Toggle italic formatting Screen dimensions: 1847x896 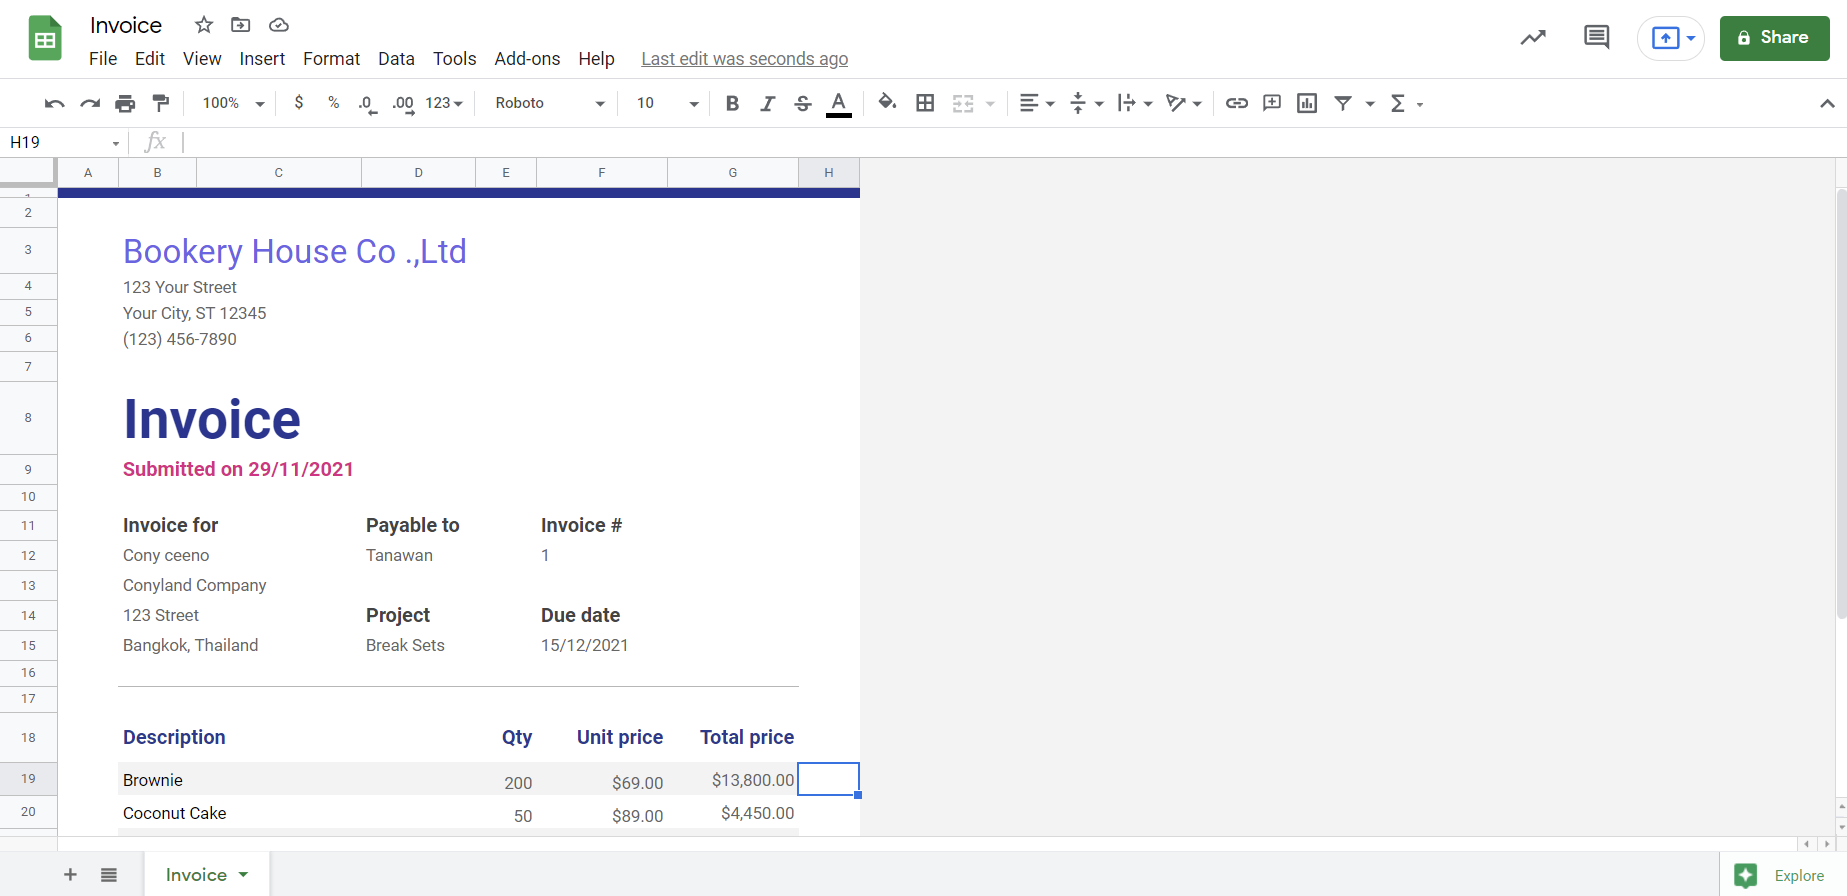pyautogui.click(x=767, y=103)
